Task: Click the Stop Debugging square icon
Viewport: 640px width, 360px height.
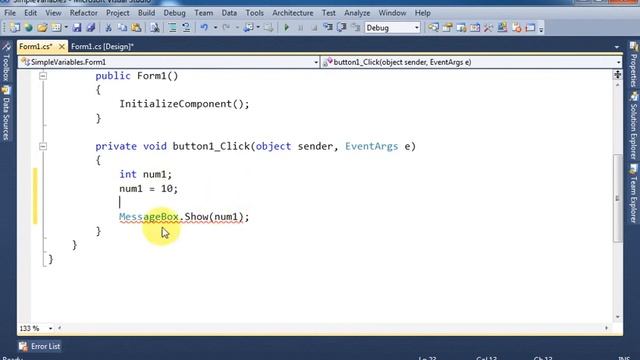Action: pos(314,28)
